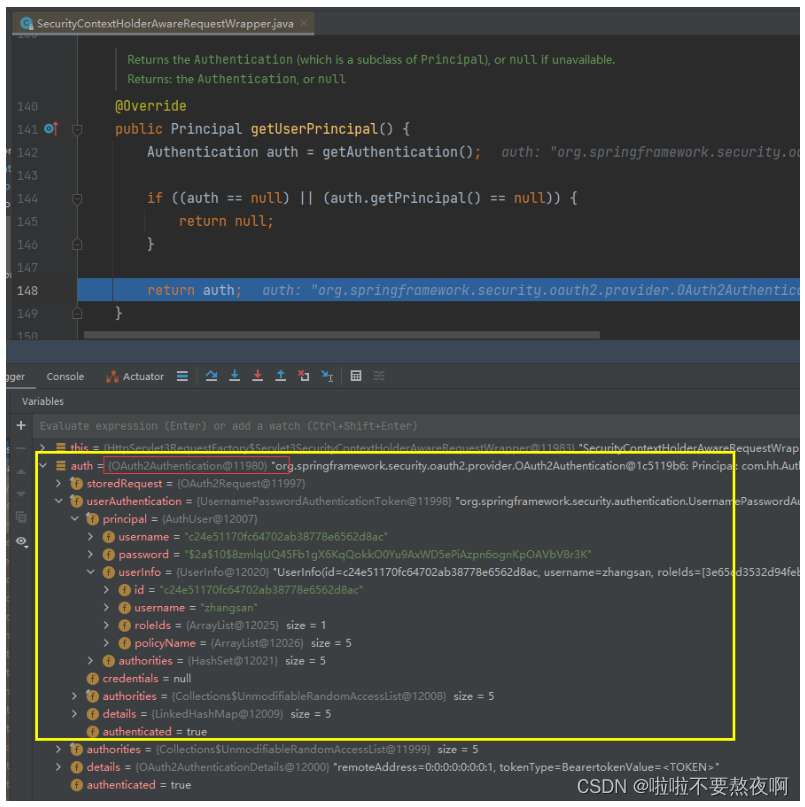Click the Add Watch plus icon

[x=21, y=425]
